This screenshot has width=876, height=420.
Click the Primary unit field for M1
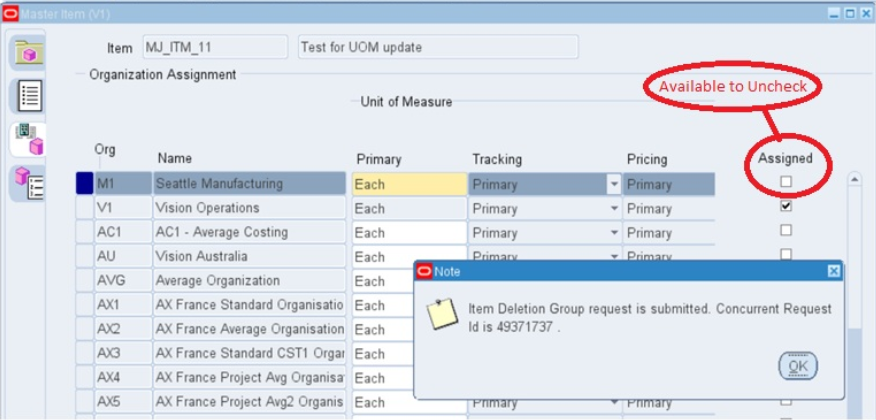pos(408,185)
